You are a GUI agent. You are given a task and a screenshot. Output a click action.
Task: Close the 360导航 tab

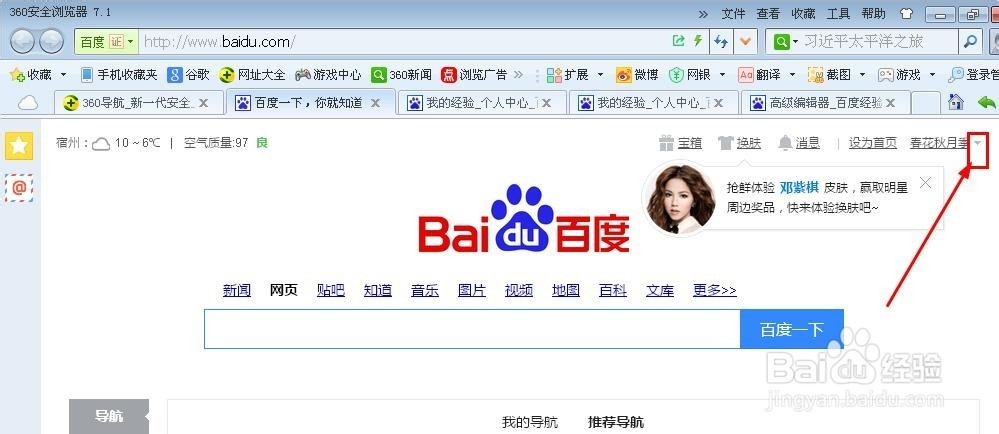(x=204, y=103)
